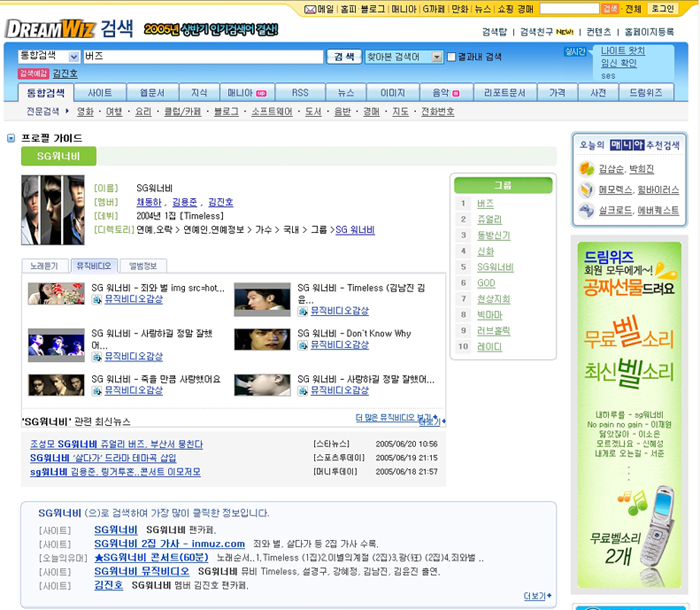Select the 앨범정보 profile tab

coord(143,266)
